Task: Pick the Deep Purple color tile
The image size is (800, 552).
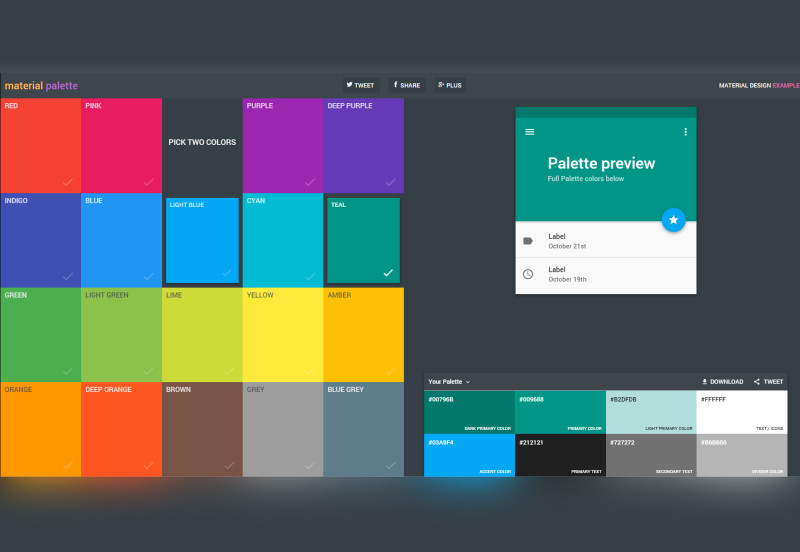Action: [x=363, y=145]
